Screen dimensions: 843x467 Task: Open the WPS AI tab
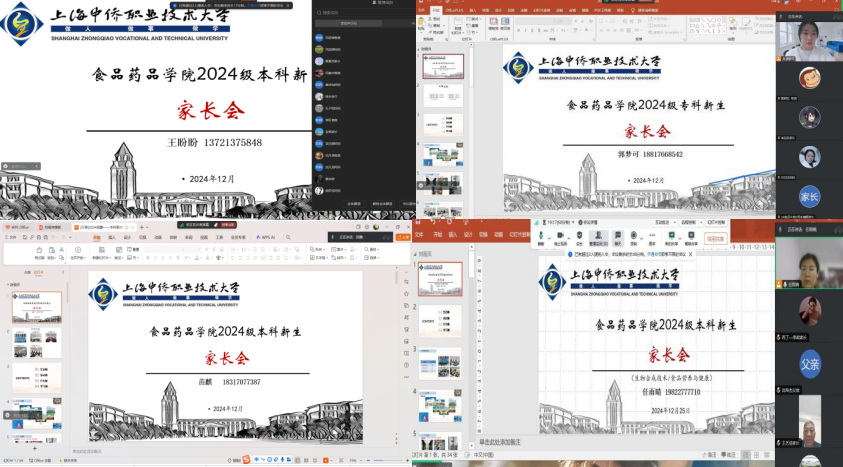(266, 238)
